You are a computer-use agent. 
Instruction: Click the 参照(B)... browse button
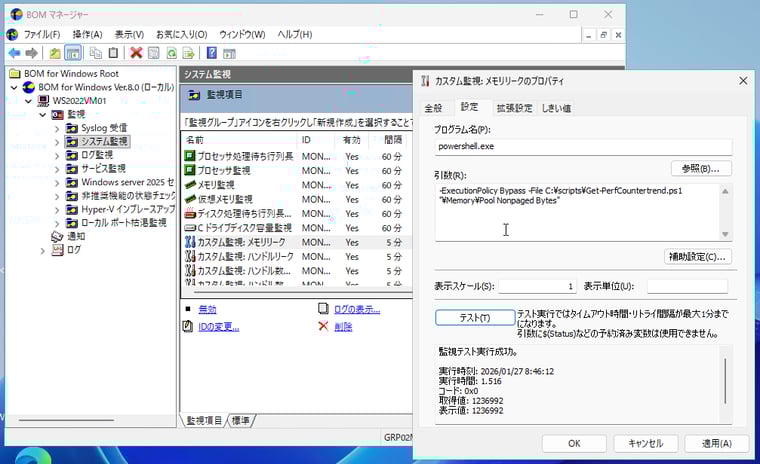[701, 168]
